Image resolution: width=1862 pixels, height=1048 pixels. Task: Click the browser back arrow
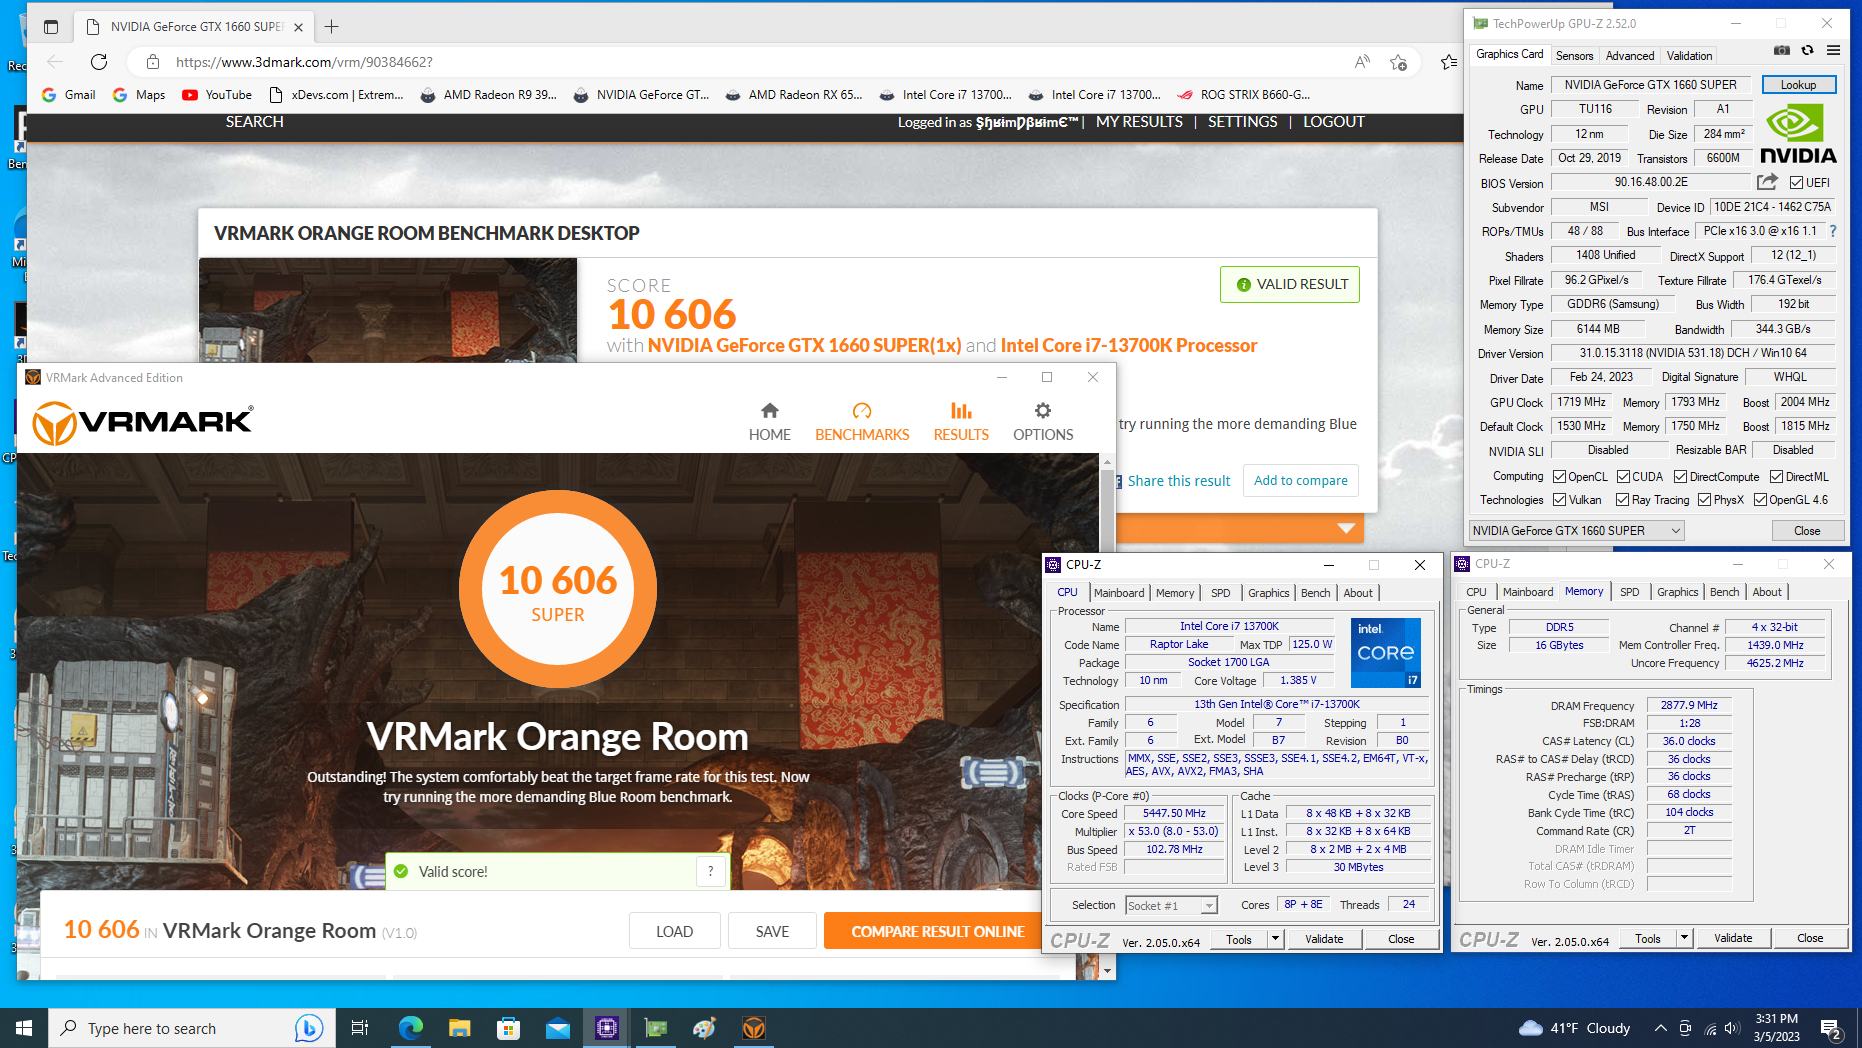point(54,62)
